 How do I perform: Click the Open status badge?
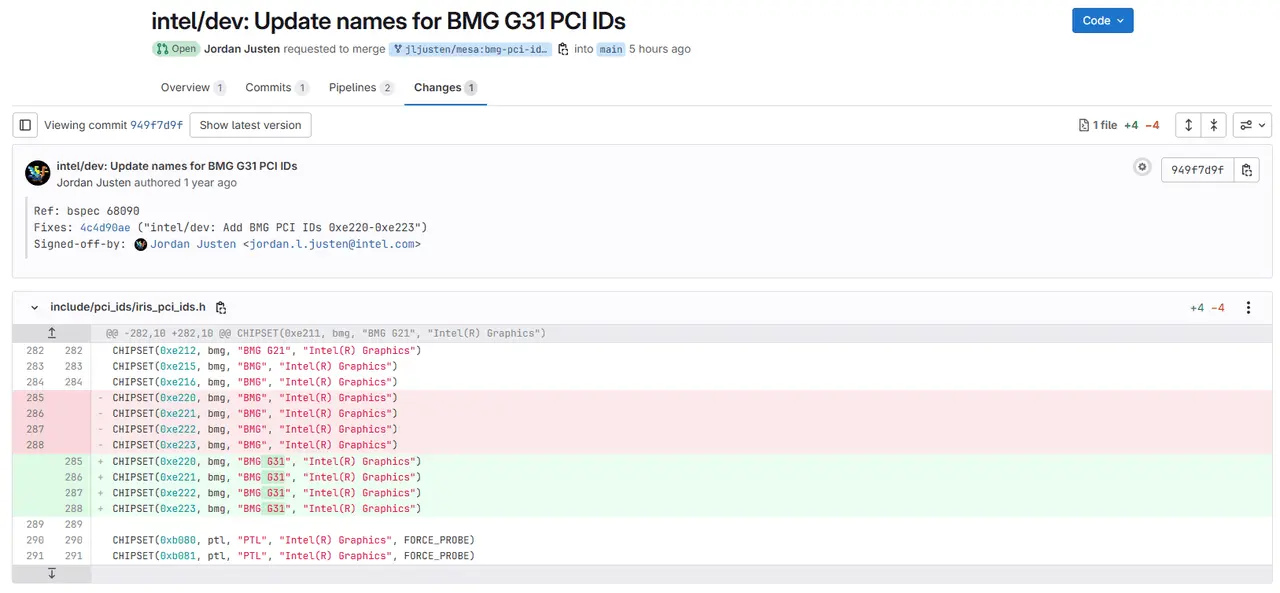pos(175,49)
